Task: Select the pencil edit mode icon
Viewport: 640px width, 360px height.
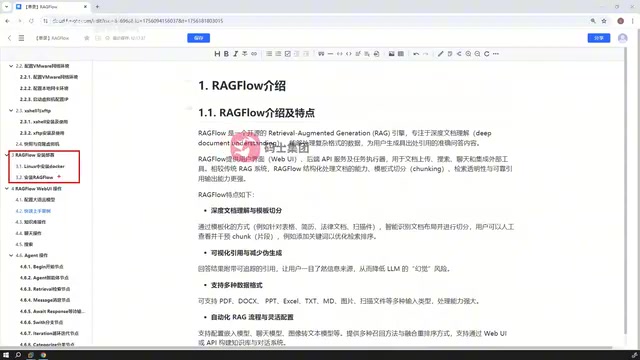Action: click(440, 54)
